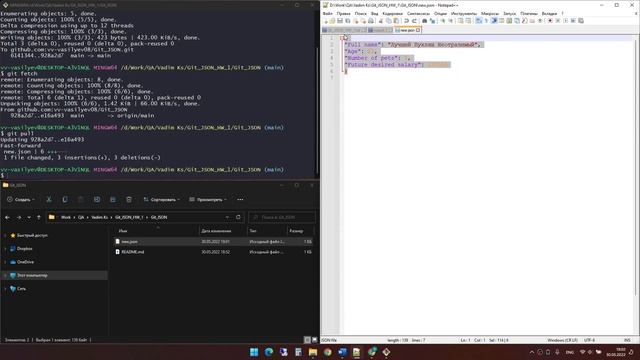
Task: Click Rename icon in File Explorer toolbar
Action: (x=97, y=200)
